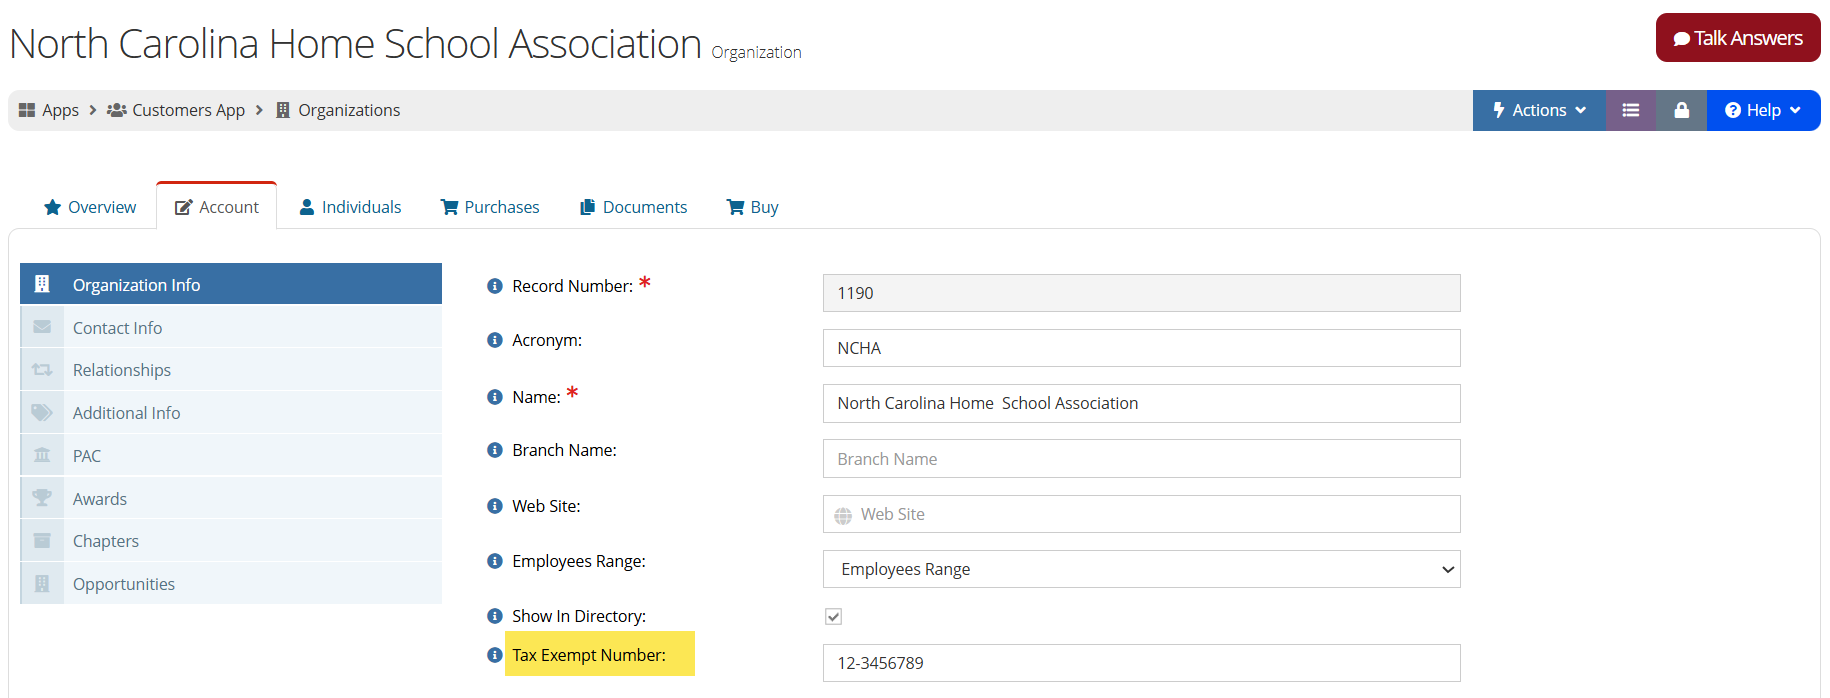The image size is (1830, 698).
Task: Click the Branch Name input field
Action: click(1141, 459)
